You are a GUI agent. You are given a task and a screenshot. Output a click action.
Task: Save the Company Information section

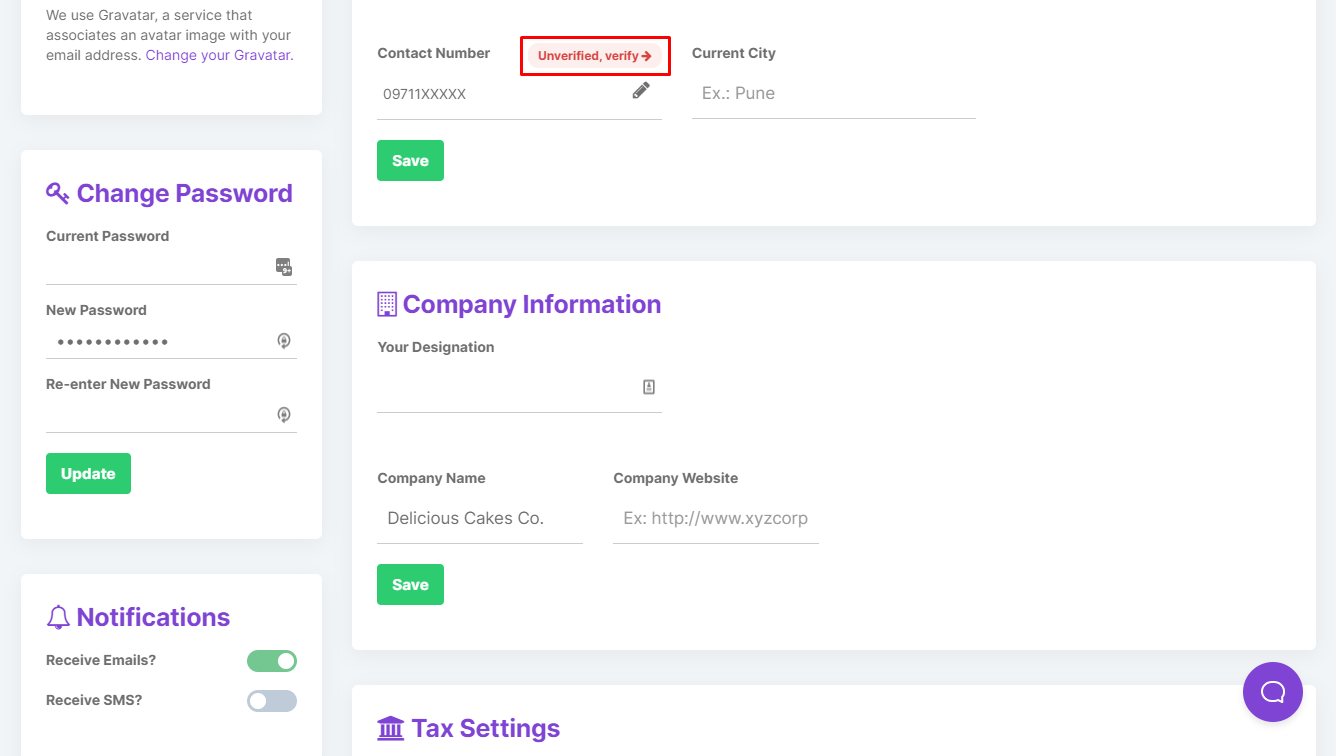(x=410, y=585)
